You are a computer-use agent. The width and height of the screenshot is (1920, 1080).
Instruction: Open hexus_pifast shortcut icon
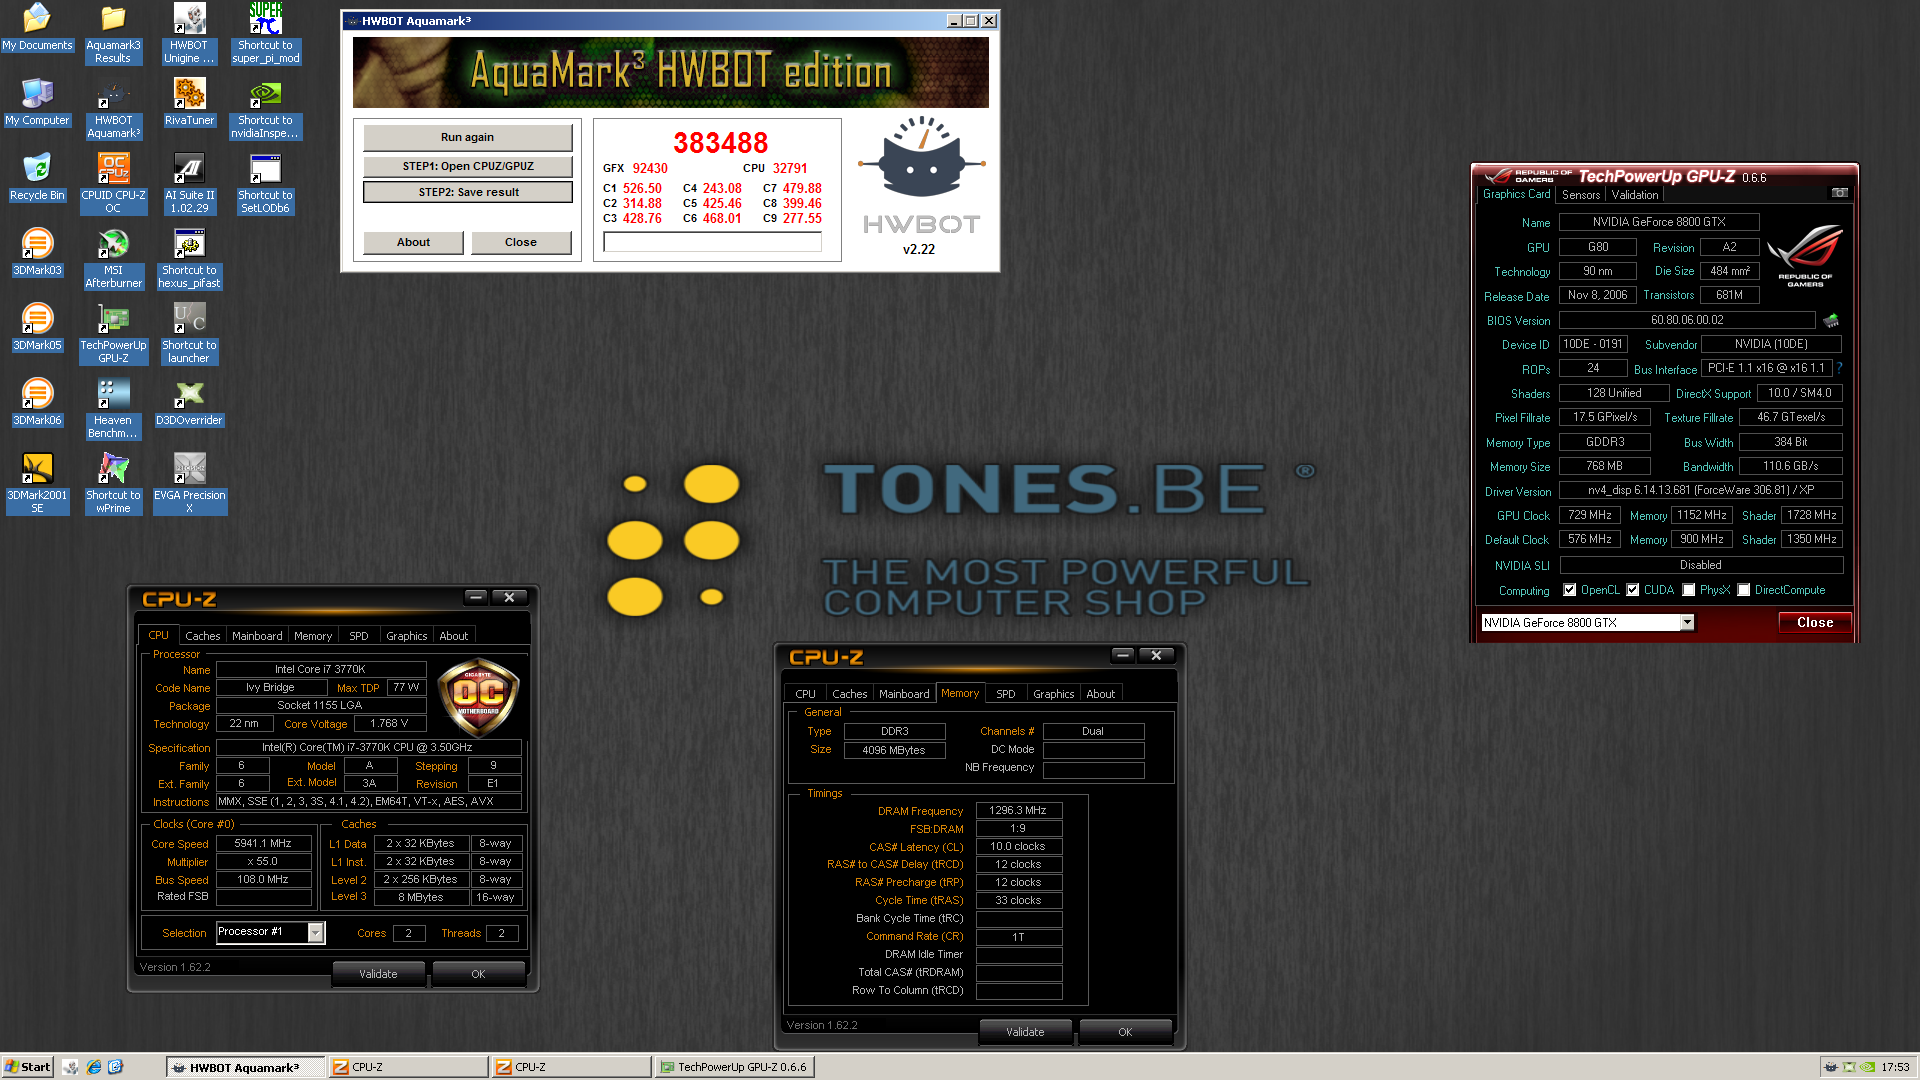[x=189, y=258]
